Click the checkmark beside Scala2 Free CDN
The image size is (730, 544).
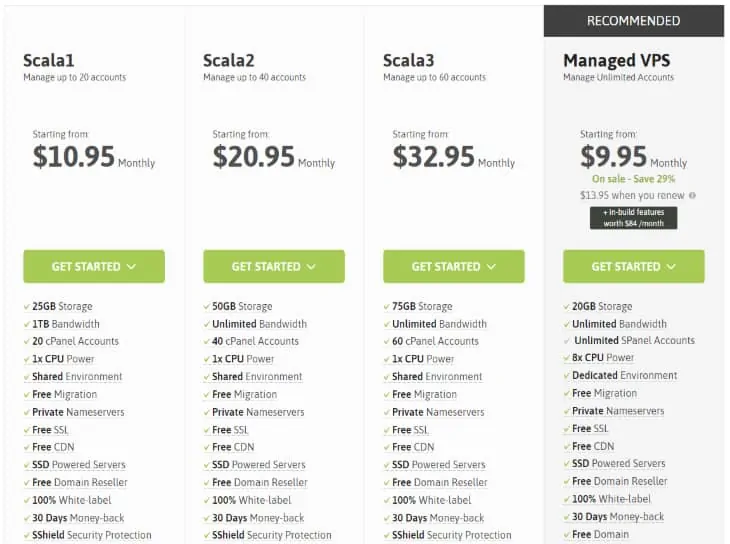tap(207, 447)
